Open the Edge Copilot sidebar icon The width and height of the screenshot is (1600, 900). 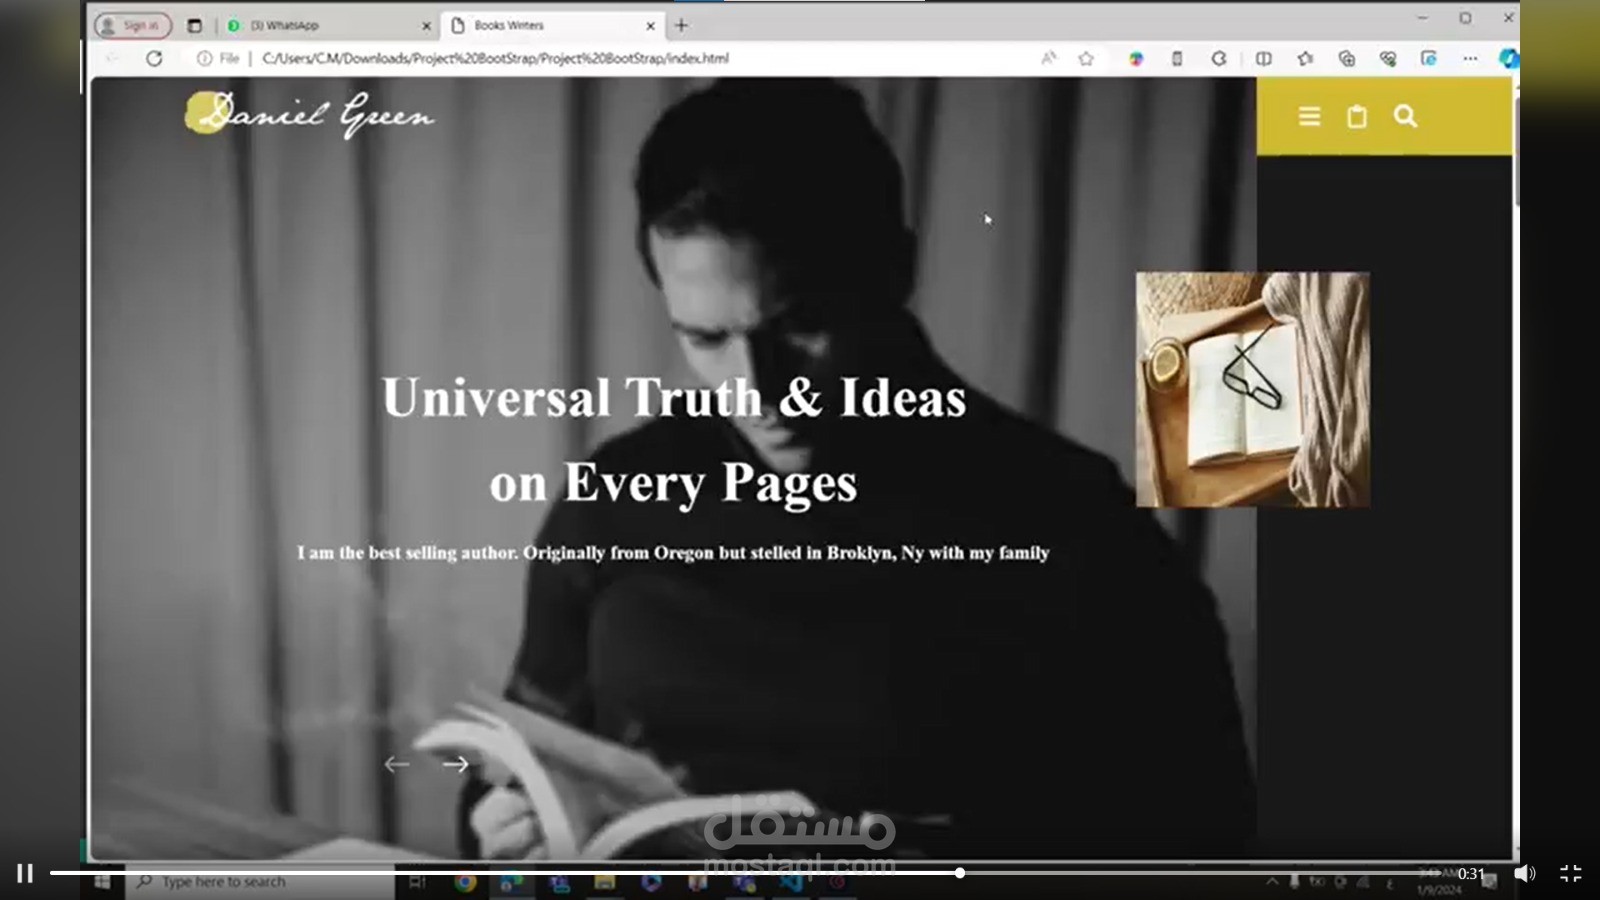click(x=1508, y=58)
